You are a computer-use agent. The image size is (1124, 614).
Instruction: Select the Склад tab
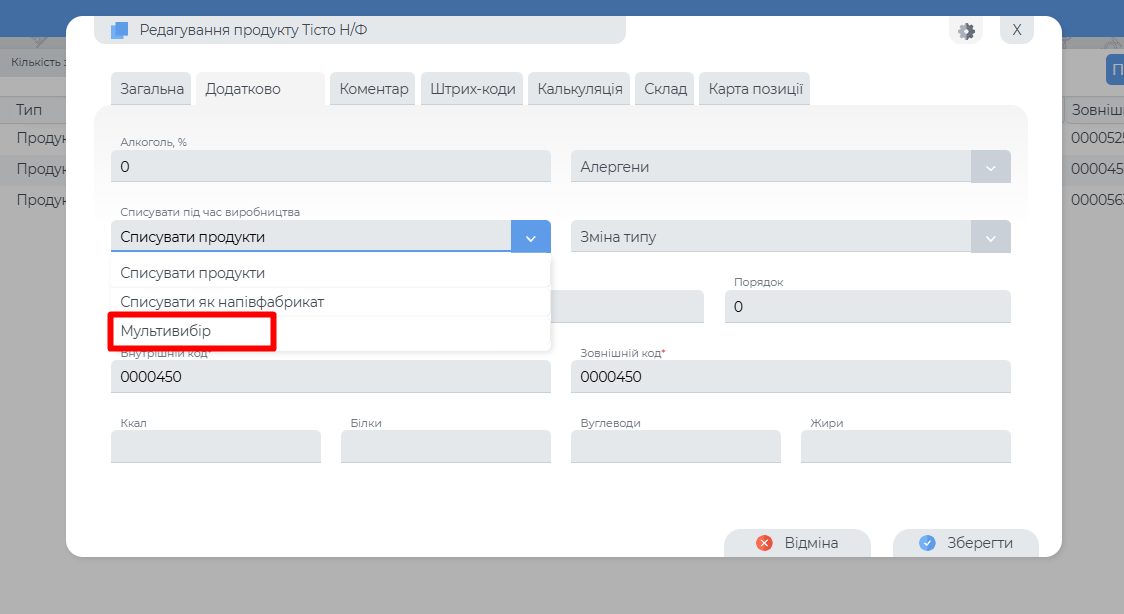click(665, 89)
